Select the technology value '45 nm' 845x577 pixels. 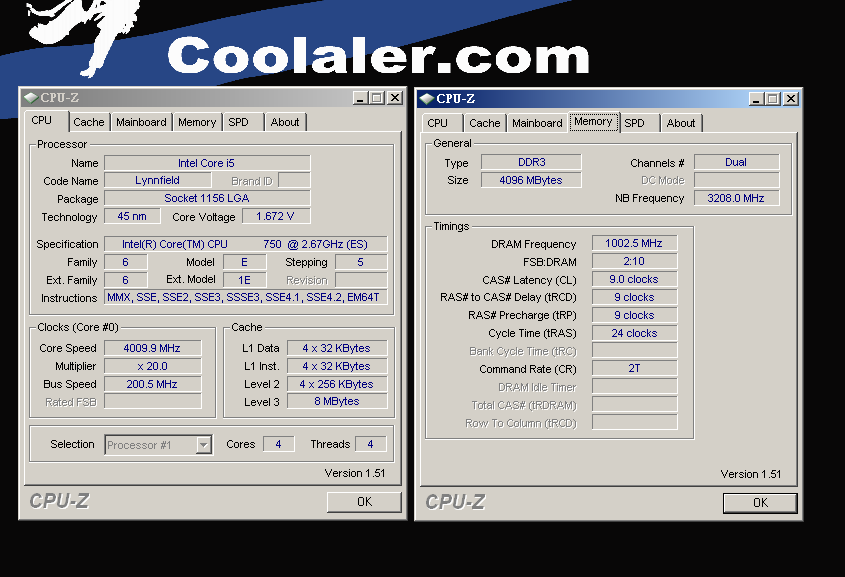(x=132, y=216)
